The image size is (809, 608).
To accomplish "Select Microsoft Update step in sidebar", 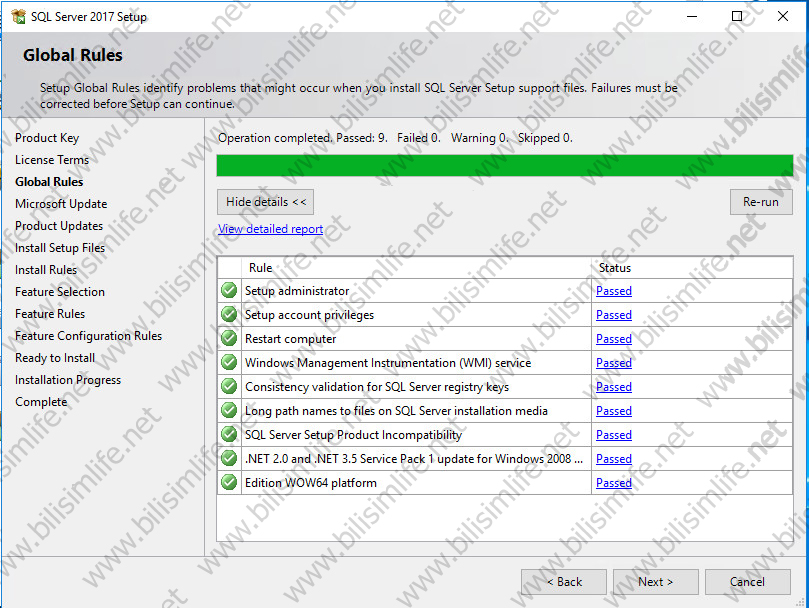I will 61,204.
